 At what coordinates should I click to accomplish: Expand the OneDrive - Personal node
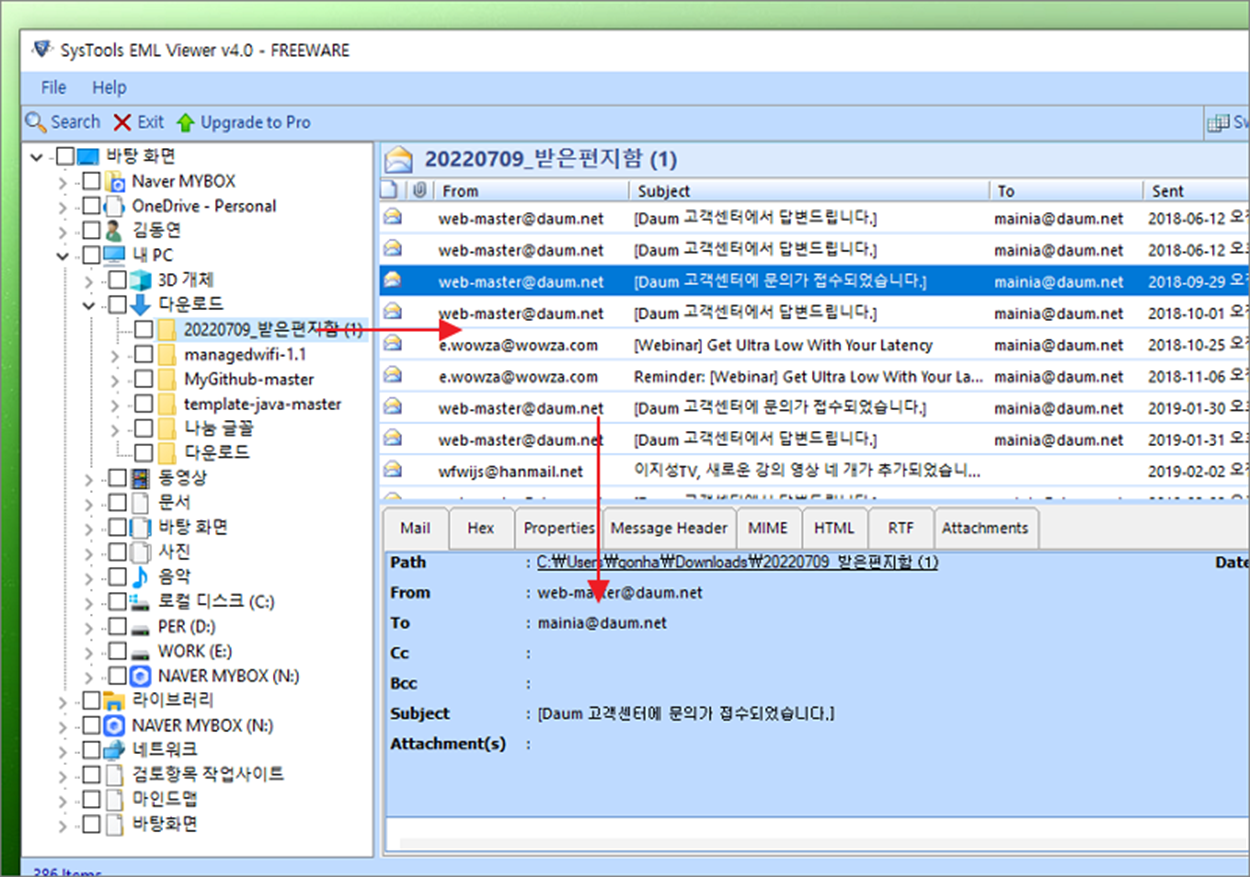pos(63,206)
